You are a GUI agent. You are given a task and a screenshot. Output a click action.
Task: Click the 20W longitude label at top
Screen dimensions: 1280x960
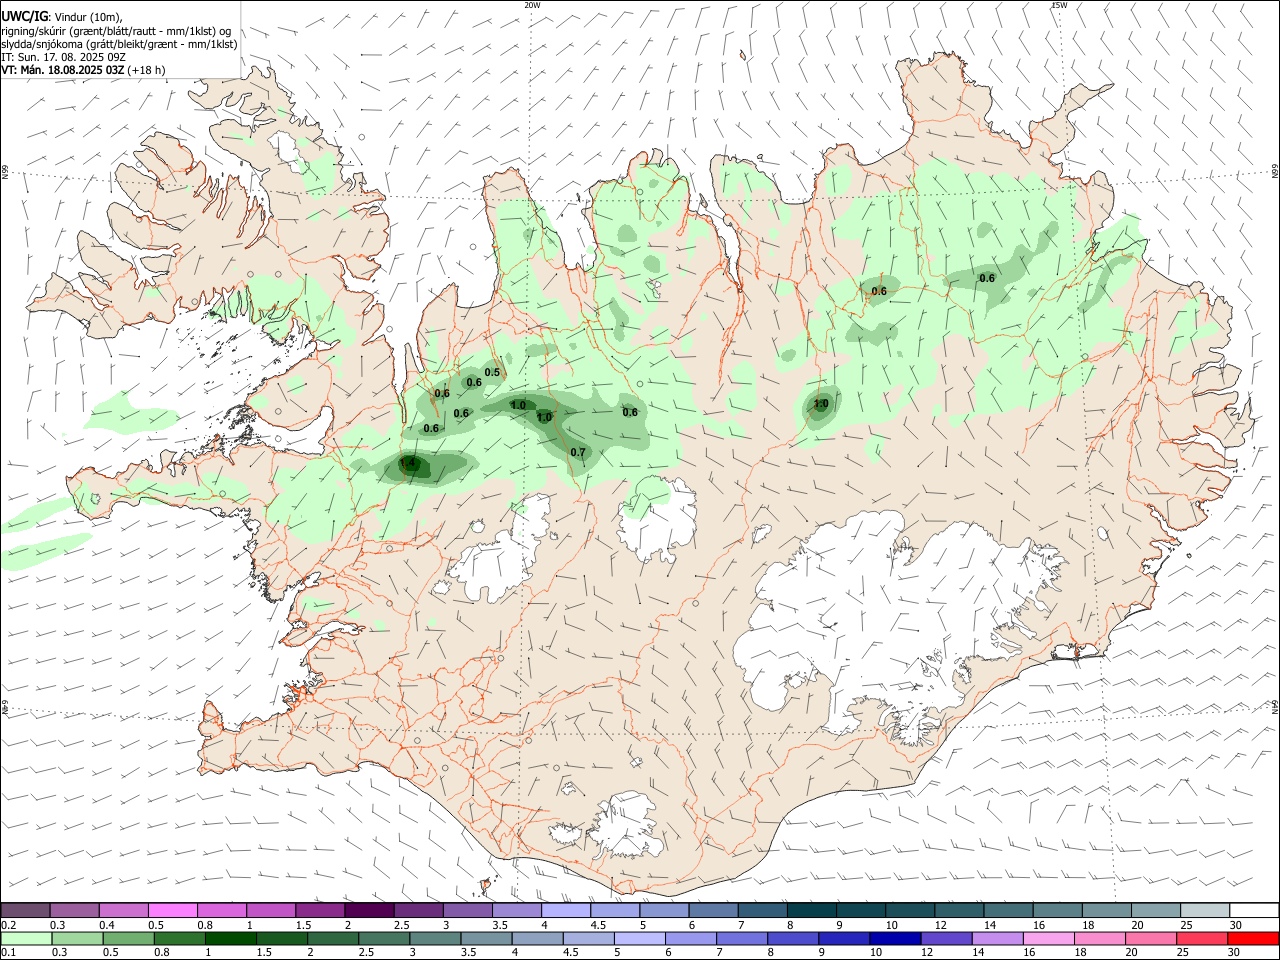pos(532,5)
